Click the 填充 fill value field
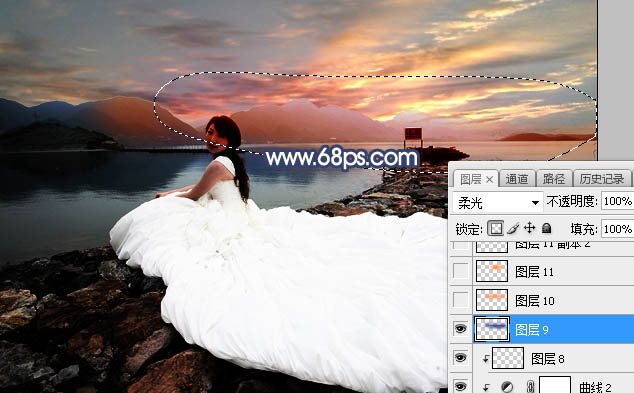The image size is (634, 393). pos(617,229)
